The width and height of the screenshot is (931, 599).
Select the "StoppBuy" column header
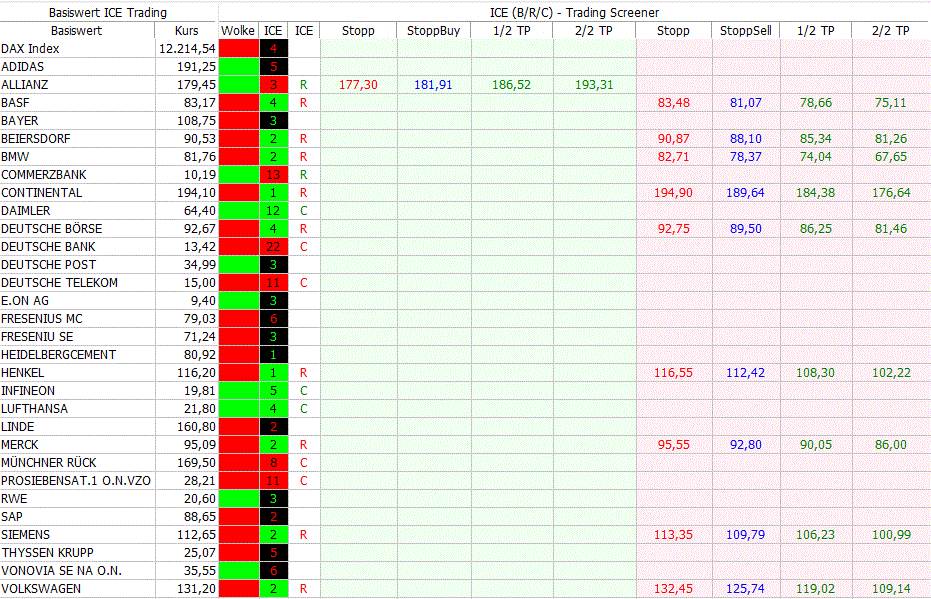[433, 31]
